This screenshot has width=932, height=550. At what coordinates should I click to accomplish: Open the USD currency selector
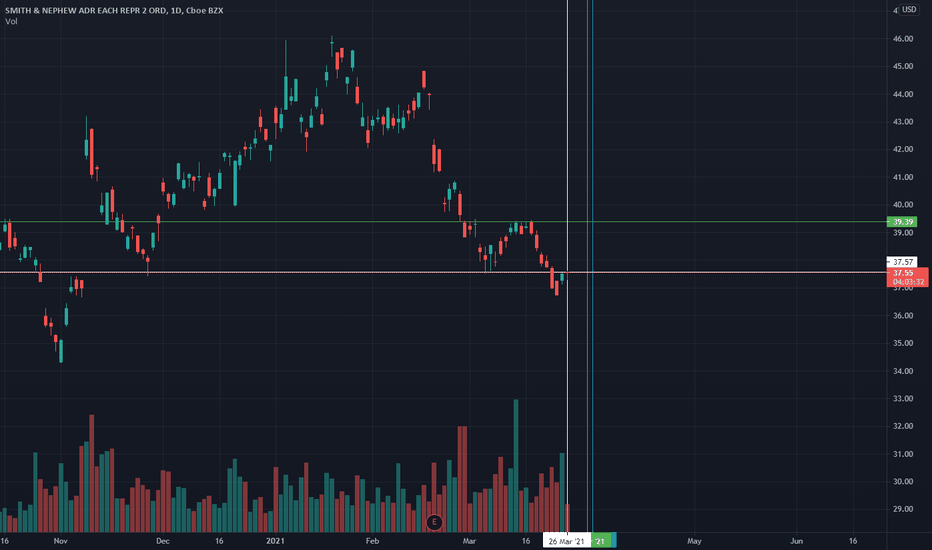909,10
